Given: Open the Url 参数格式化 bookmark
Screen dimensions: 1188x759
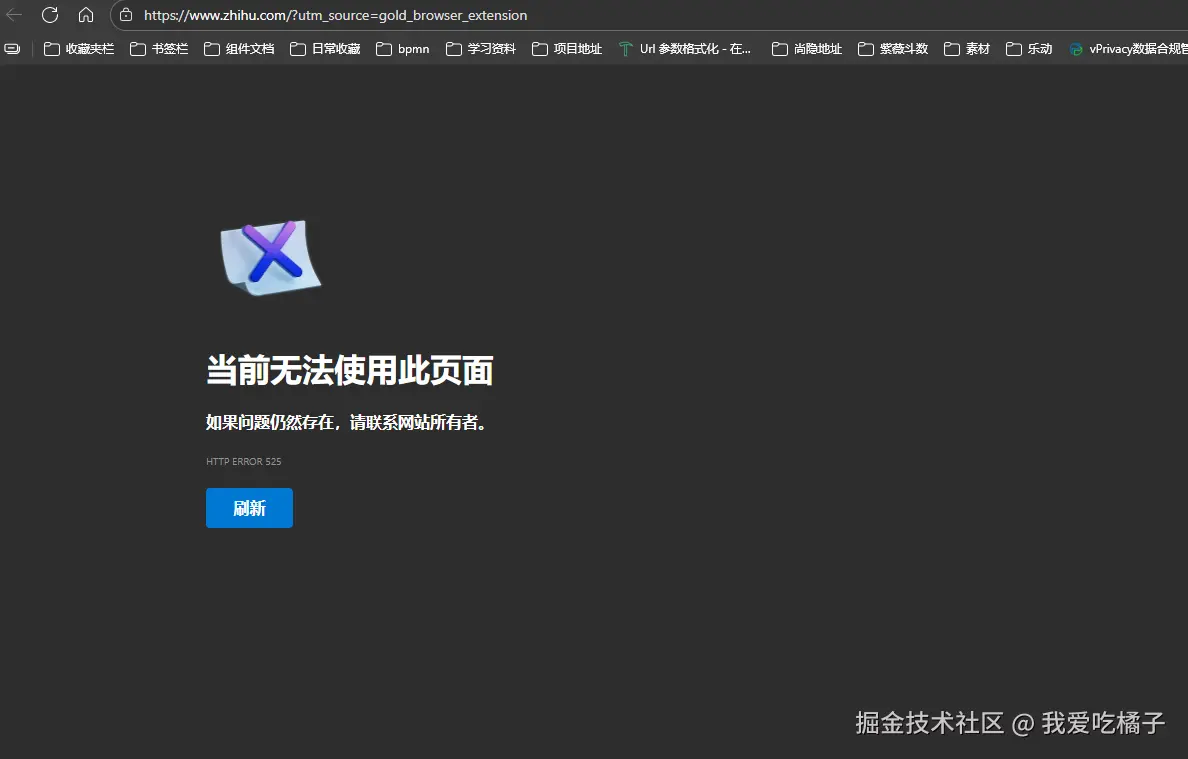Looking at the screenshot, I should point(686,48).
